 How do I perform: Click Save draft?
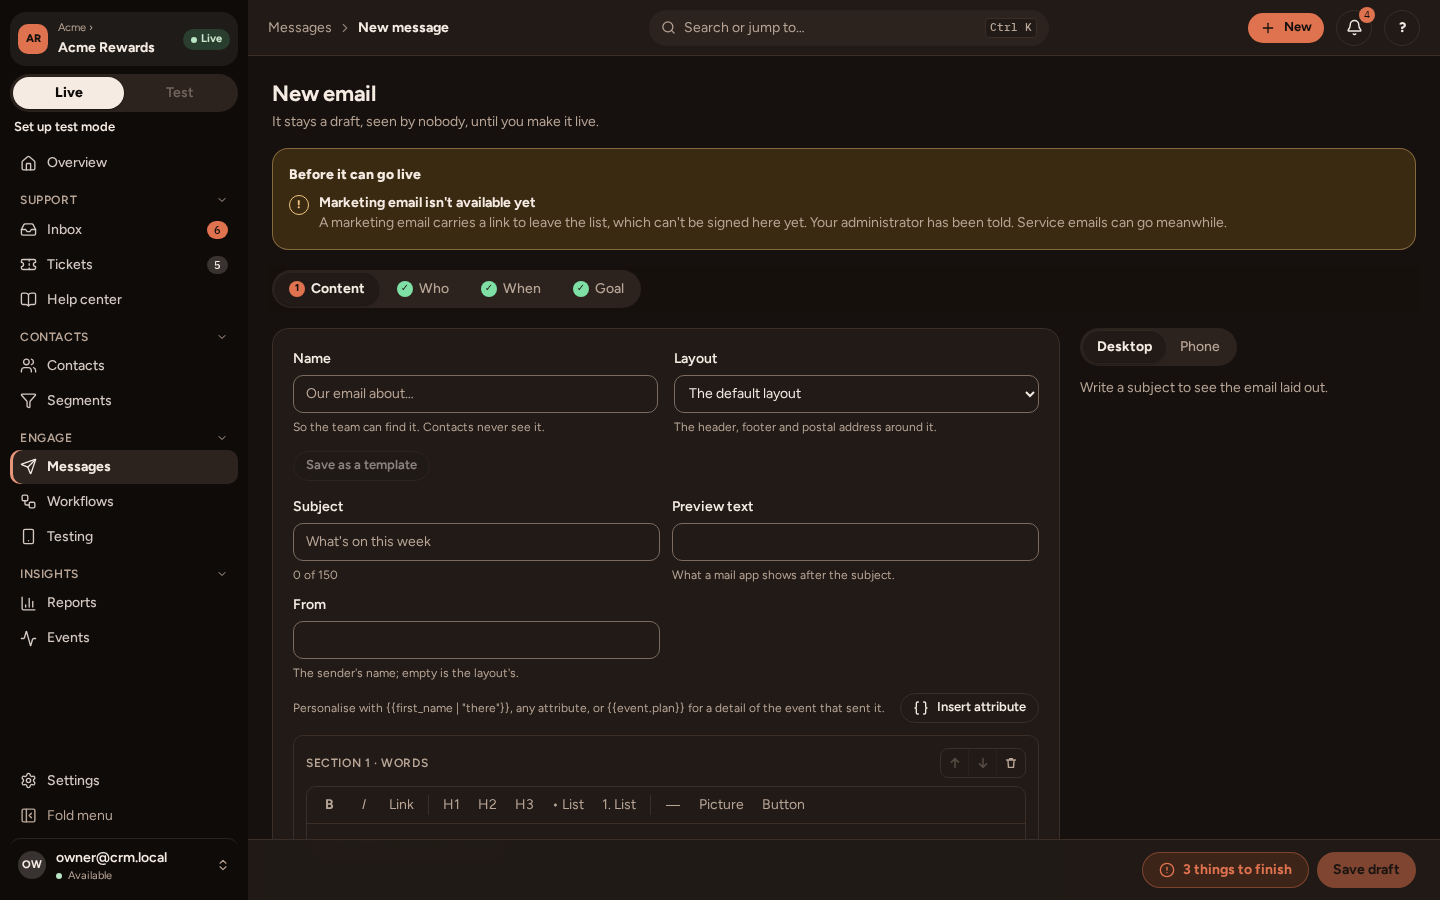pyautogui.click(x=1366, y=870)
